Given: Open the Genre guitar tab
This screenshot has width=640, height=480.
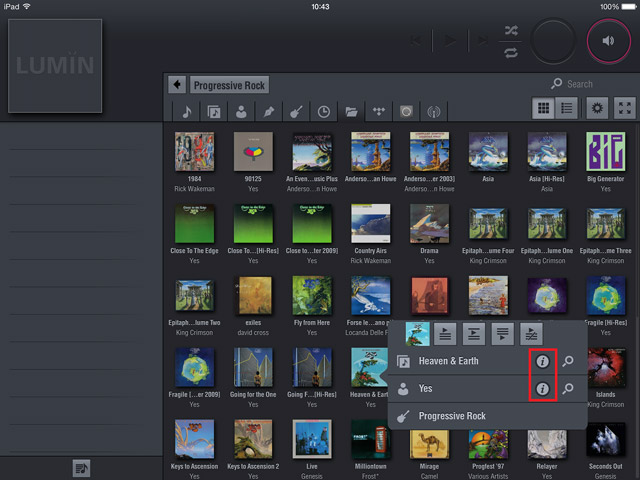Looking at the screenshot, I should click(296, 111).
